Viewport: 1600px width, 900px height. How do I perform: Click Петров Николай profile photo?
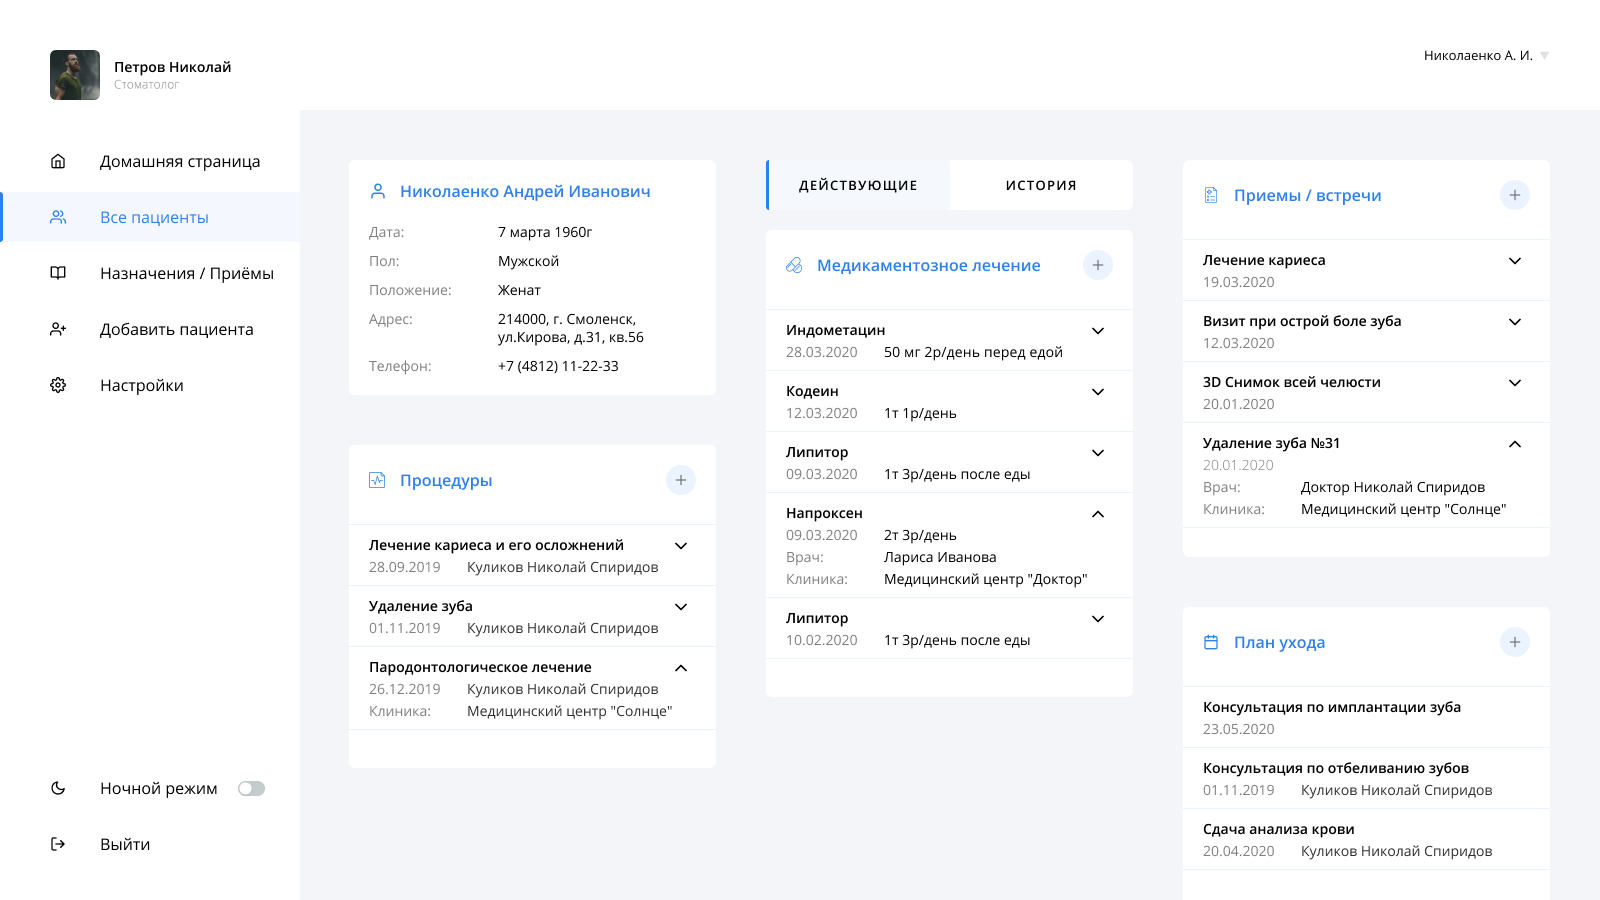(75, 75)
